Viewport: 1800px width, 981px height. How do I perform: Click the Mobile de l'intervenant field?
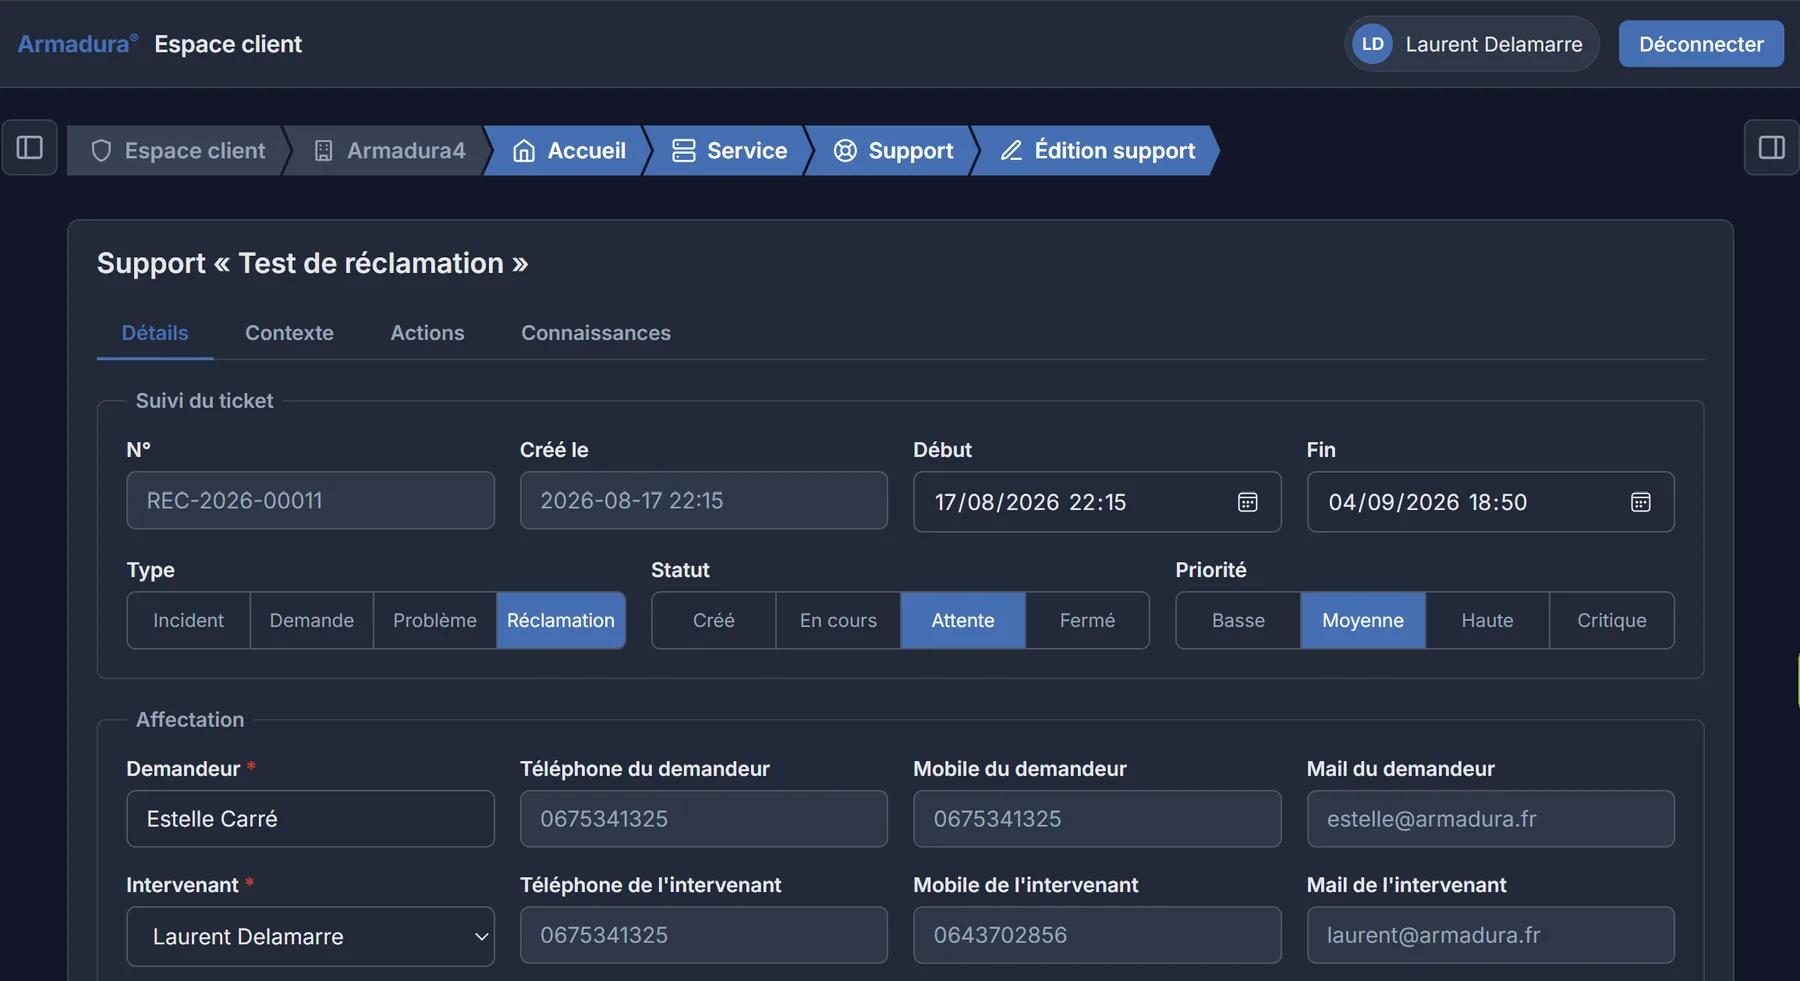(1097, 935)
